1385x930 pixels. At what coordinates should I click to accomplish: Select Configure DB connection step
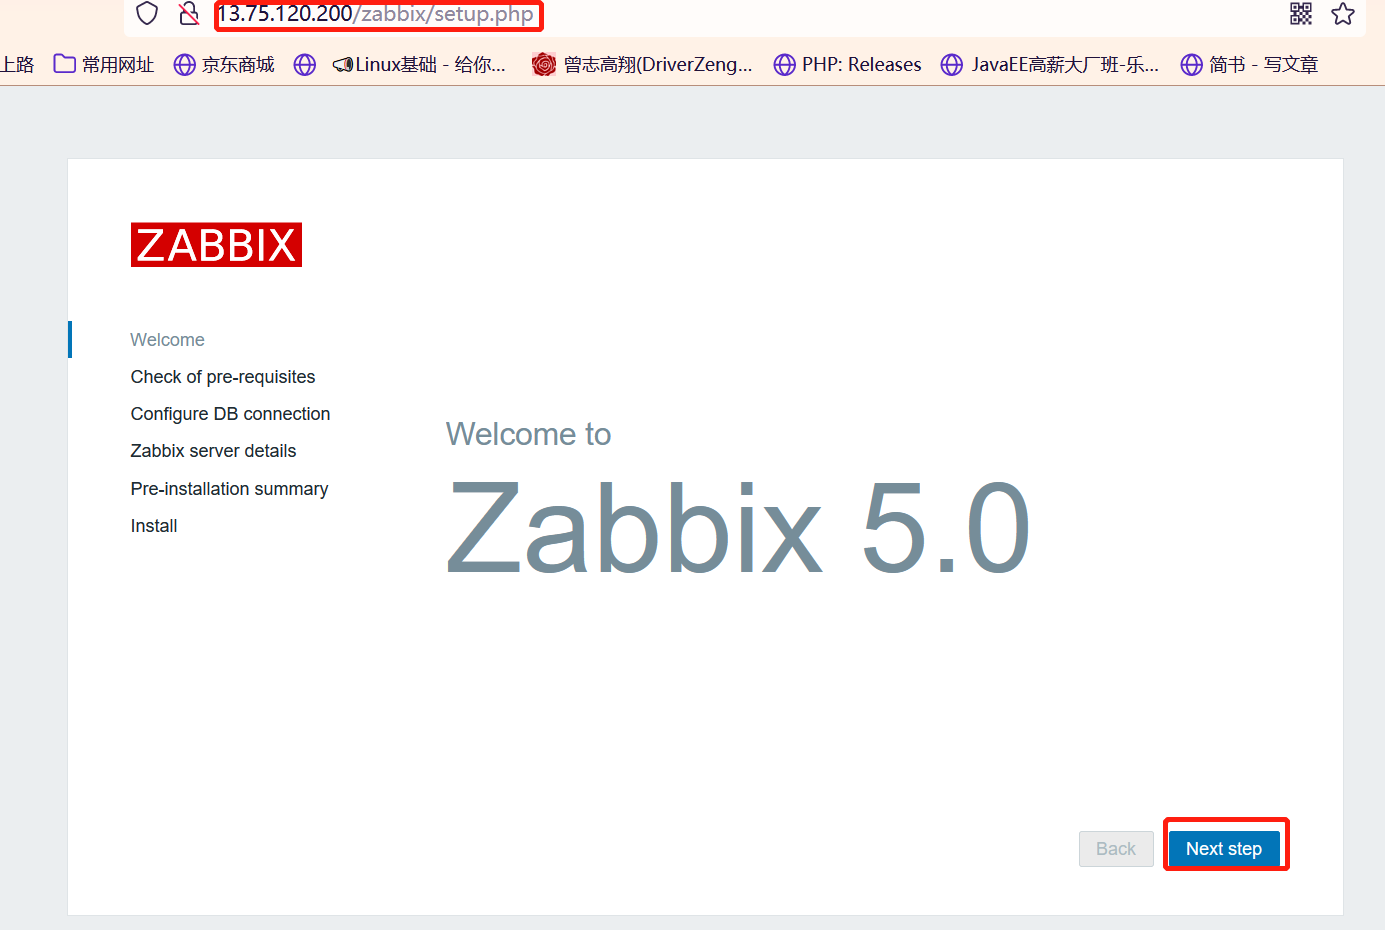coord(230,414)
